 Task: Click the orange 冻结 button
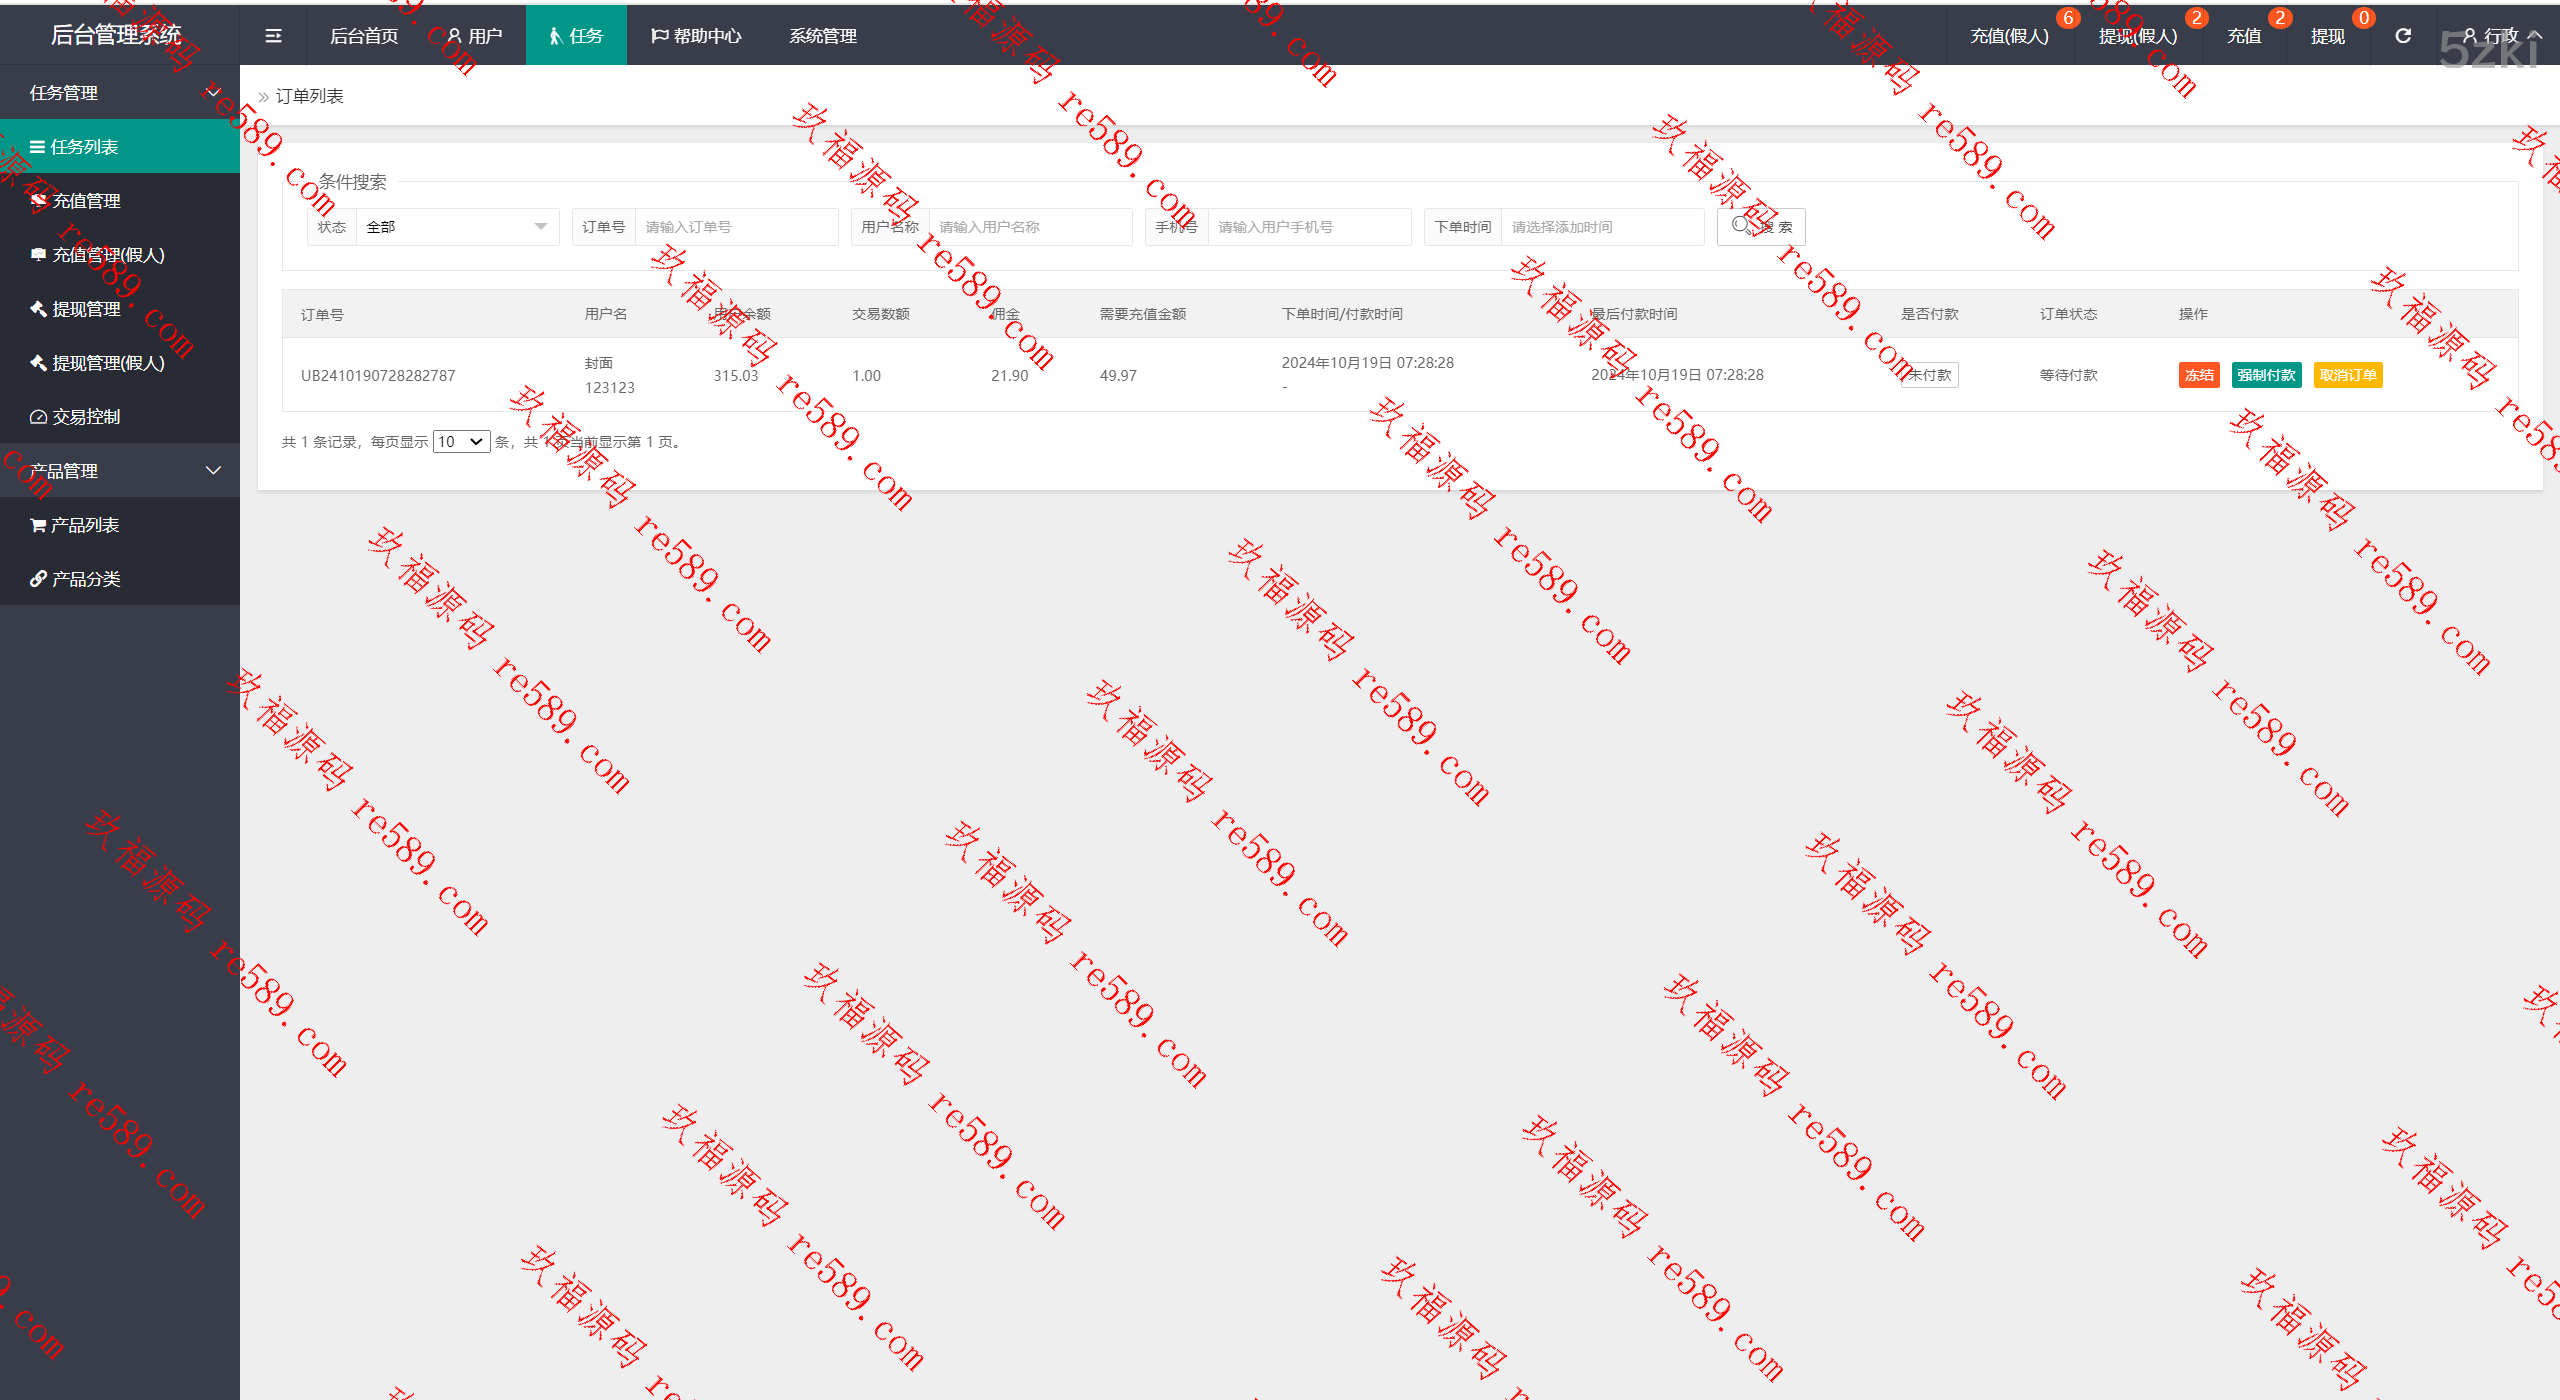pyautogui.click(x=2198, y=375)
